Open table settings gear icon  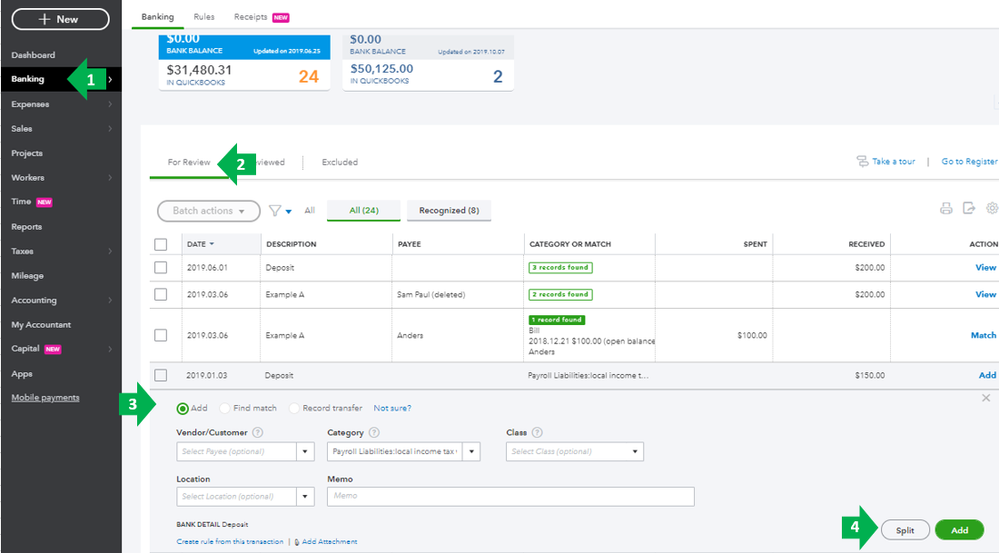992,208
